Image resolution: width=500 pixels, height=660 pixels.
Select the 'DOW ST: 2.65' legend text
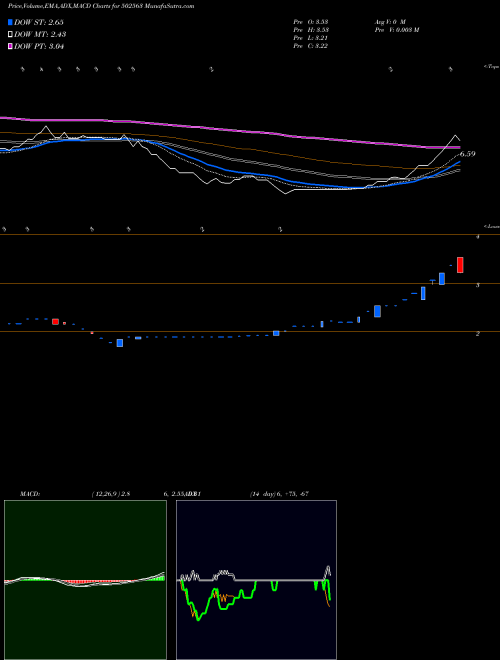click(x=39, y=22)
